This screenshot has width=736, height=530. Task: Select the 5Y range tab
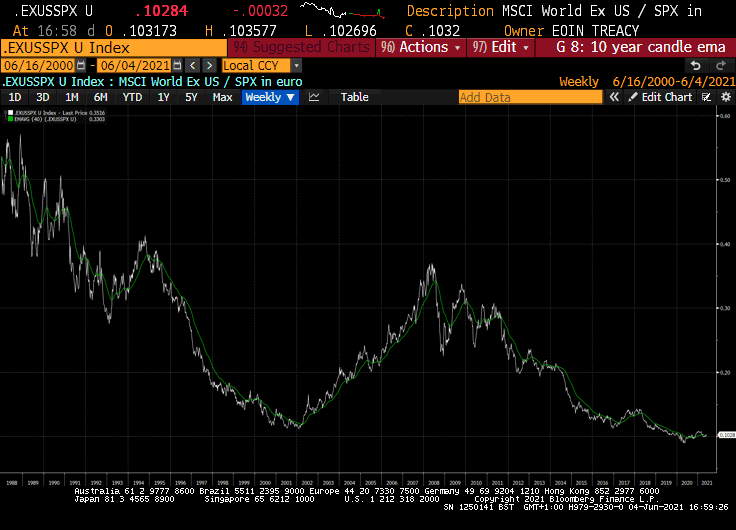tap(191, 97)
